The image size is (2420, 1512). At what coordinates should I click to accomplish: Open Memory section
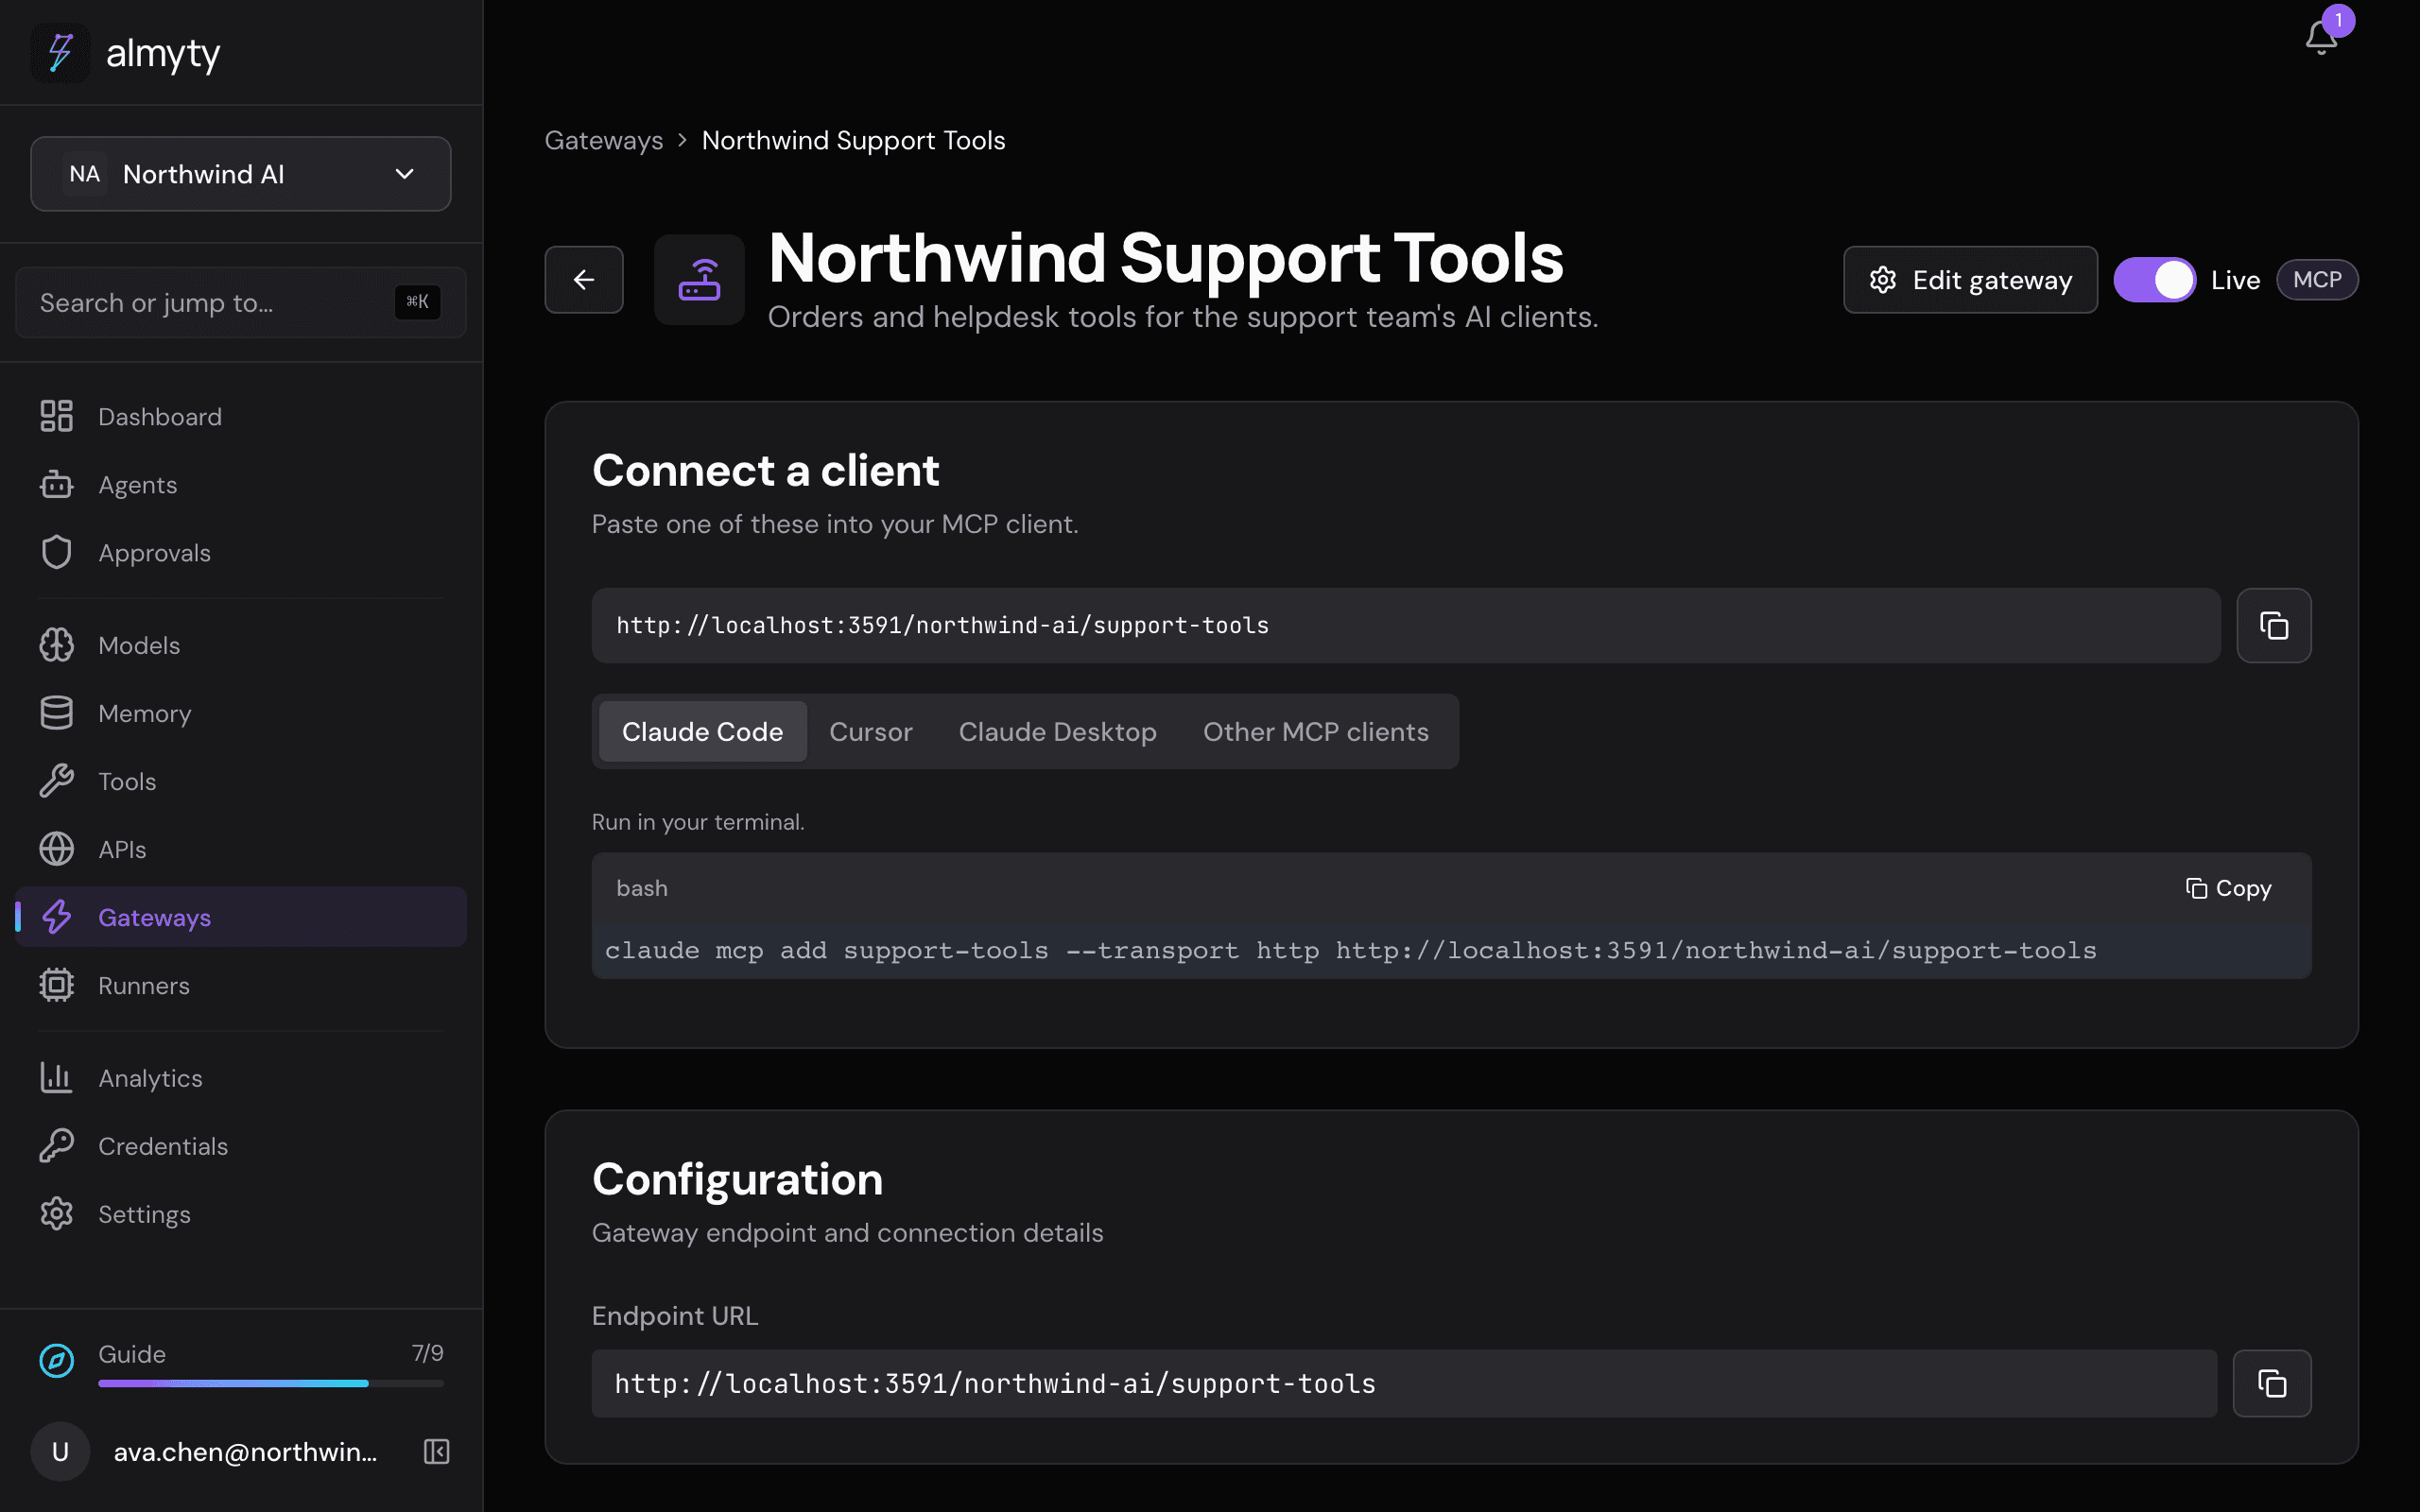[241, 713]
